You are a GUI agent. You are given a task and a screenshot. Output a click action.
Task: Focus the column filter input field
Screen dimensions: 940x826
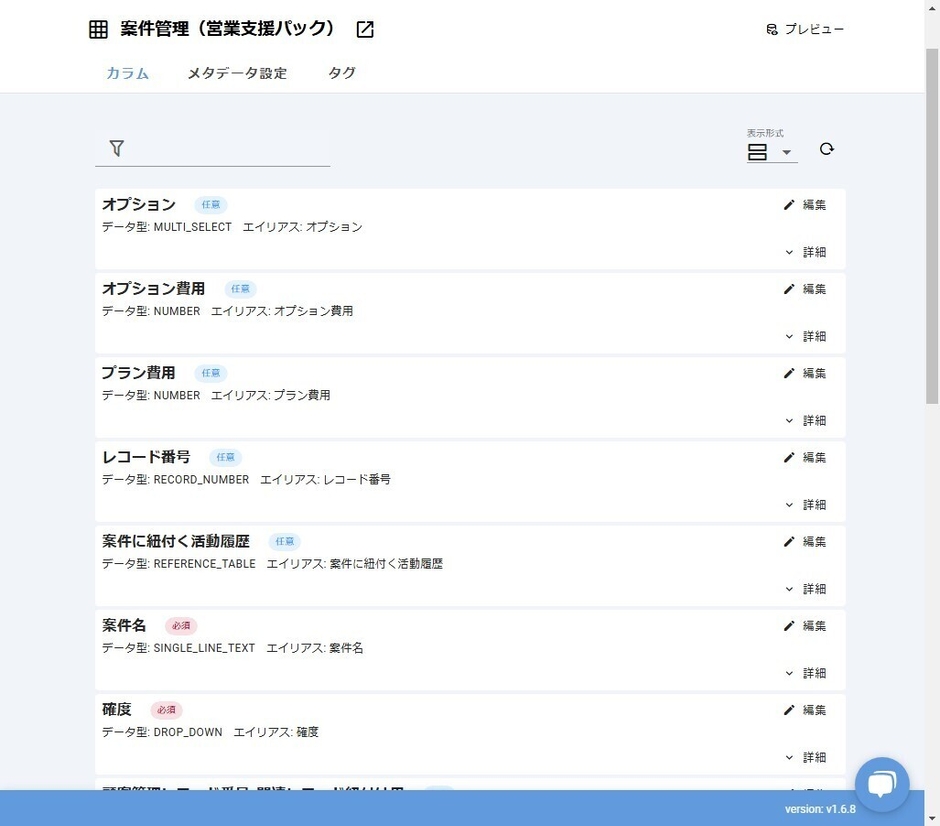(212, 148)
